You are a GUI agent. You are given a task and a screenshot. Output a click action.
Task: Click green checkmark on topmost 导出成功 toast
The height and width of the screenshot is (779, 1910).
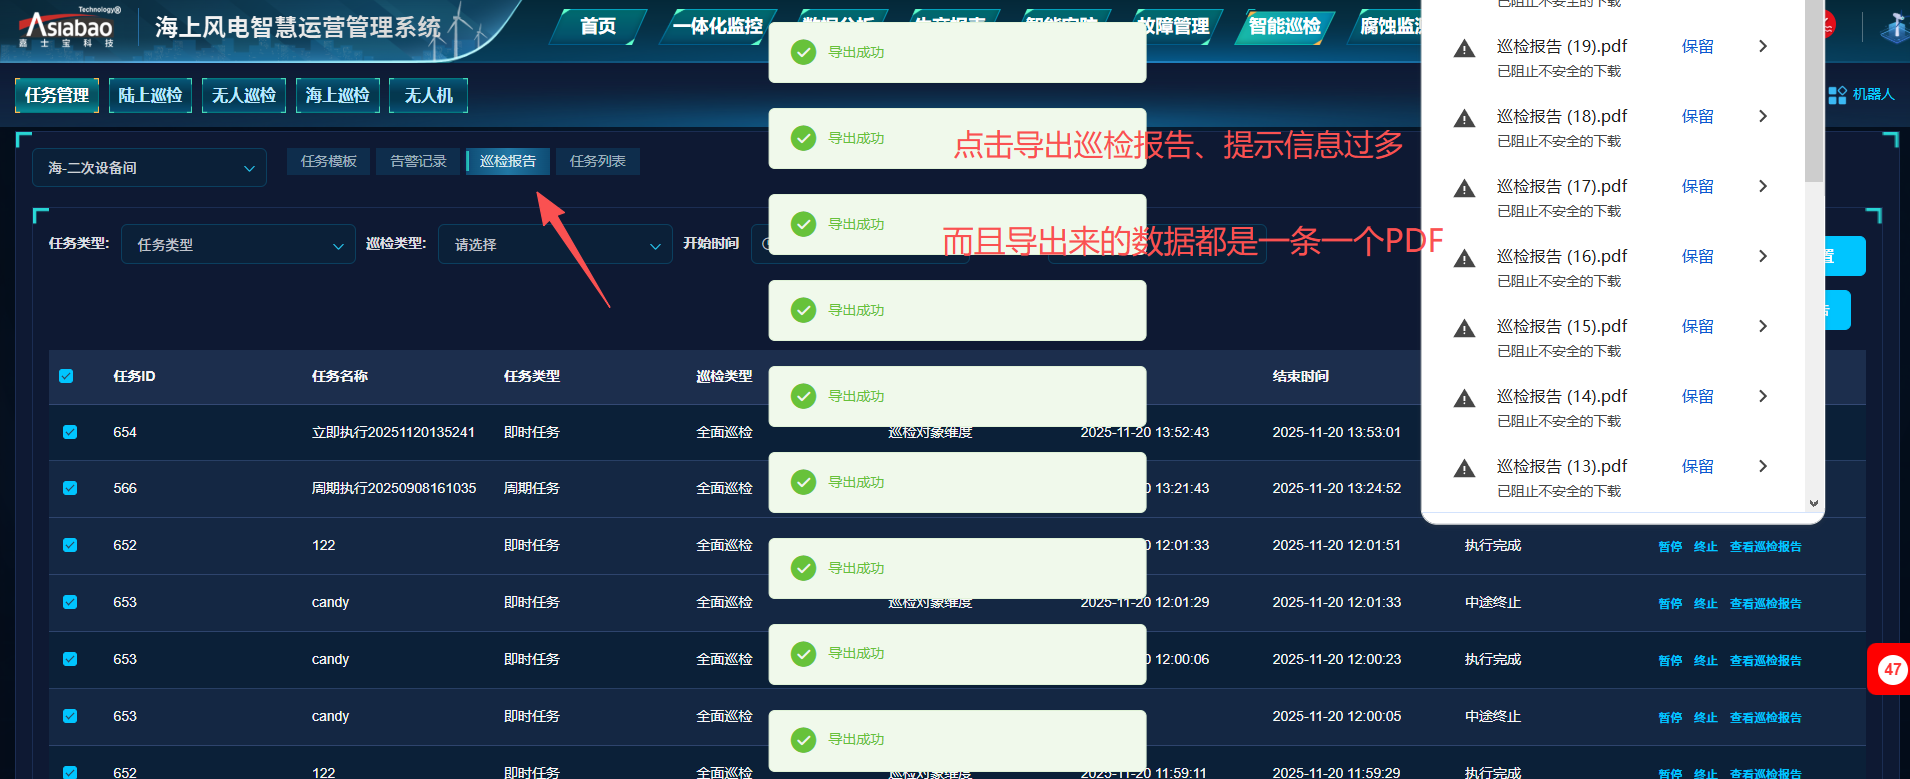pos(803,53)
